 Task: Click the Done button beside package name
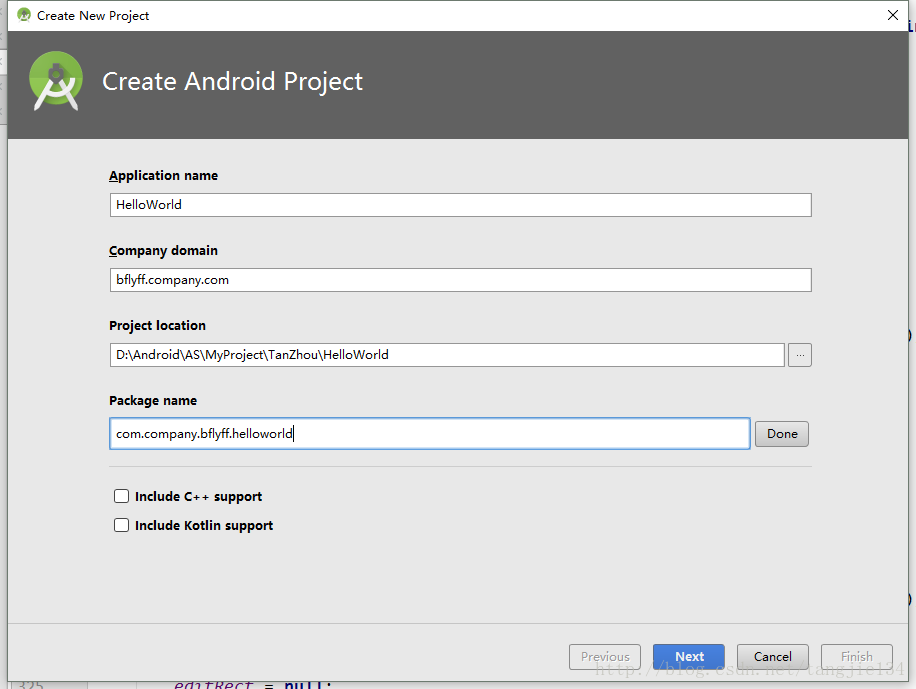782,434
